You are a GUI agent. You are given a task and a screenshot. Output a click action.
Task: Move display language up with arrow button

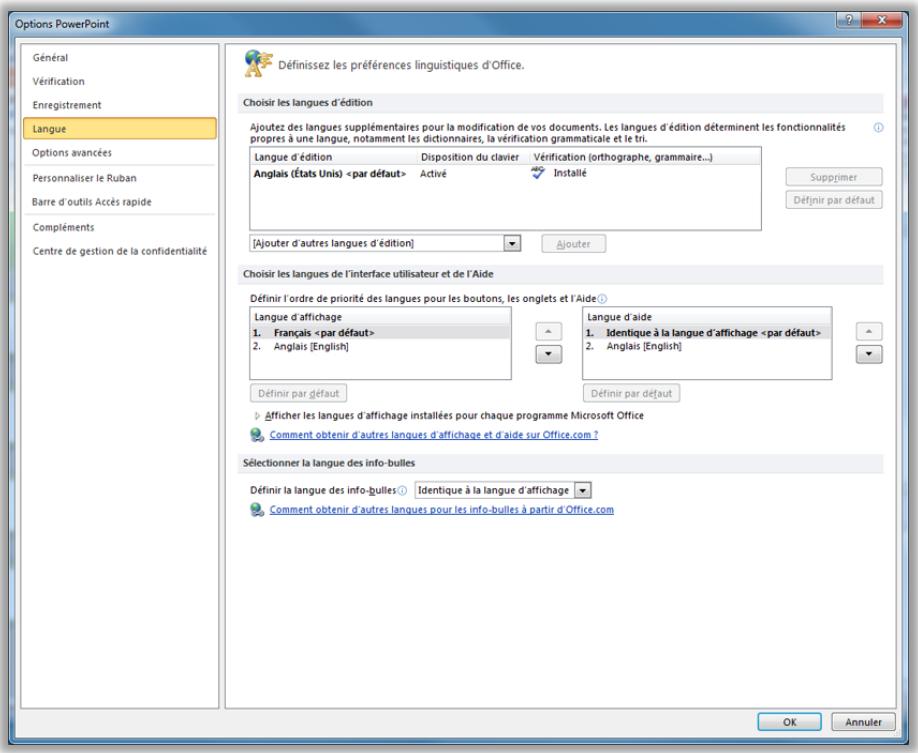coord(549,331)
